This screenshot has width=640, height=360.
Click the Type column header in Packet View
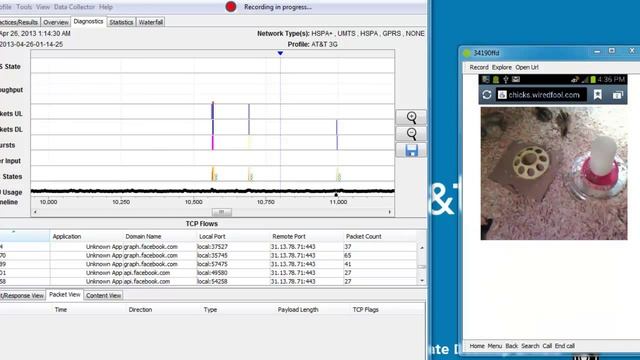tap(210, 310)
